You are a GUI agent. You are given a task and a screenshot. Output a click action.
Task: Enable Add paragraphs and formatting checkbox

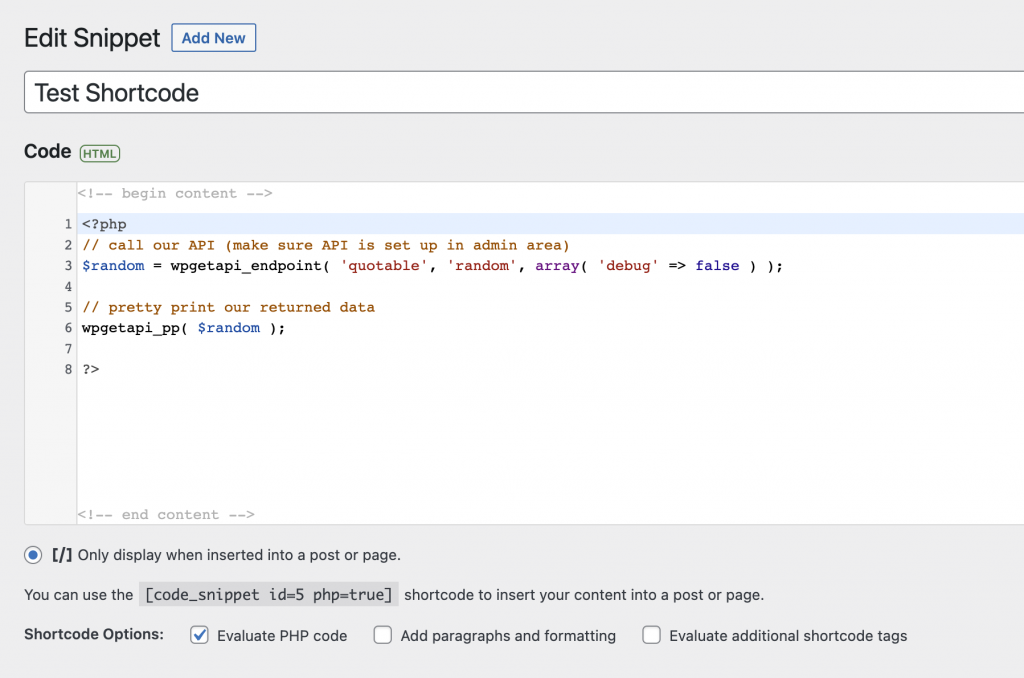coord(383,635)
